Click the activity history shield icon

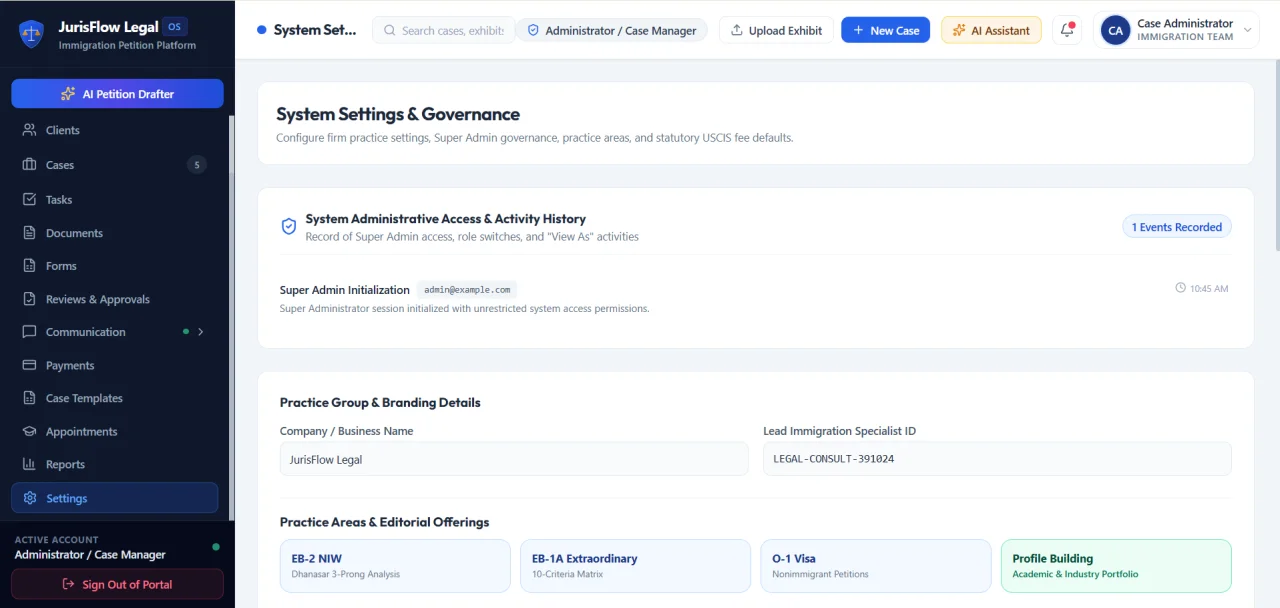click(x=288, y=227)
